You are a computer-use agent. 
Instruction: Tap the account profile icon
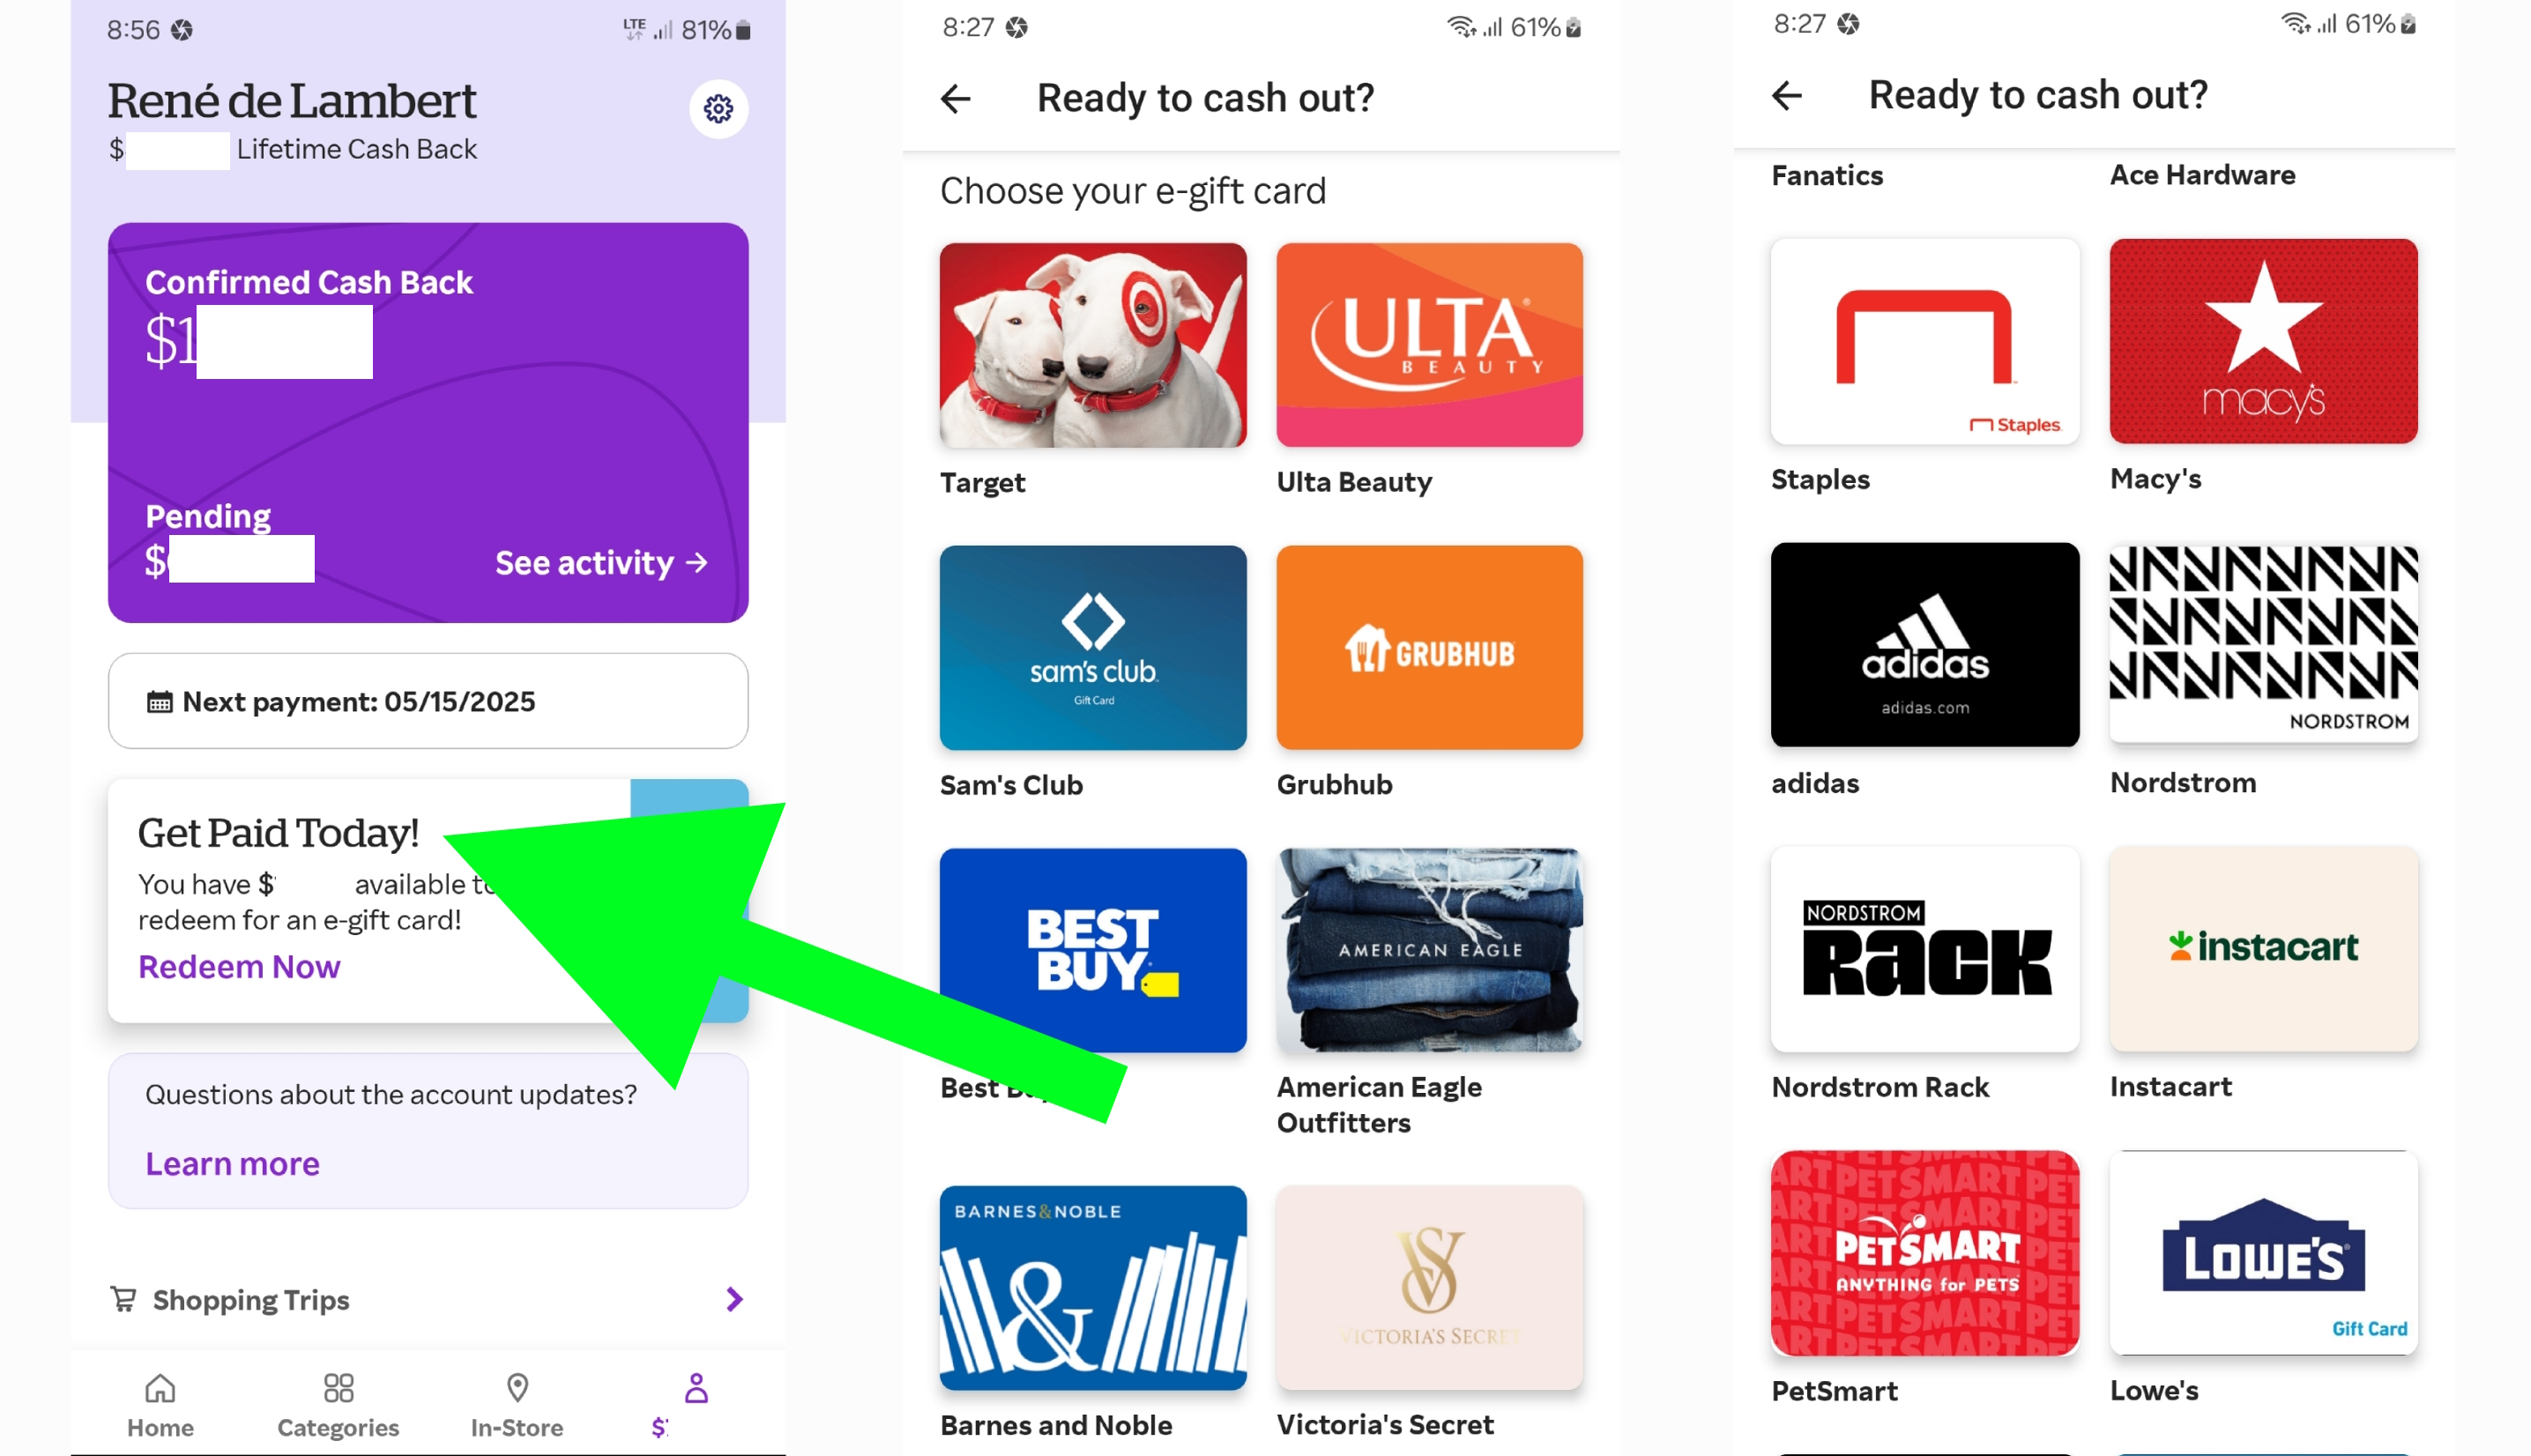pyautogui.click(x=696, y=1388)
